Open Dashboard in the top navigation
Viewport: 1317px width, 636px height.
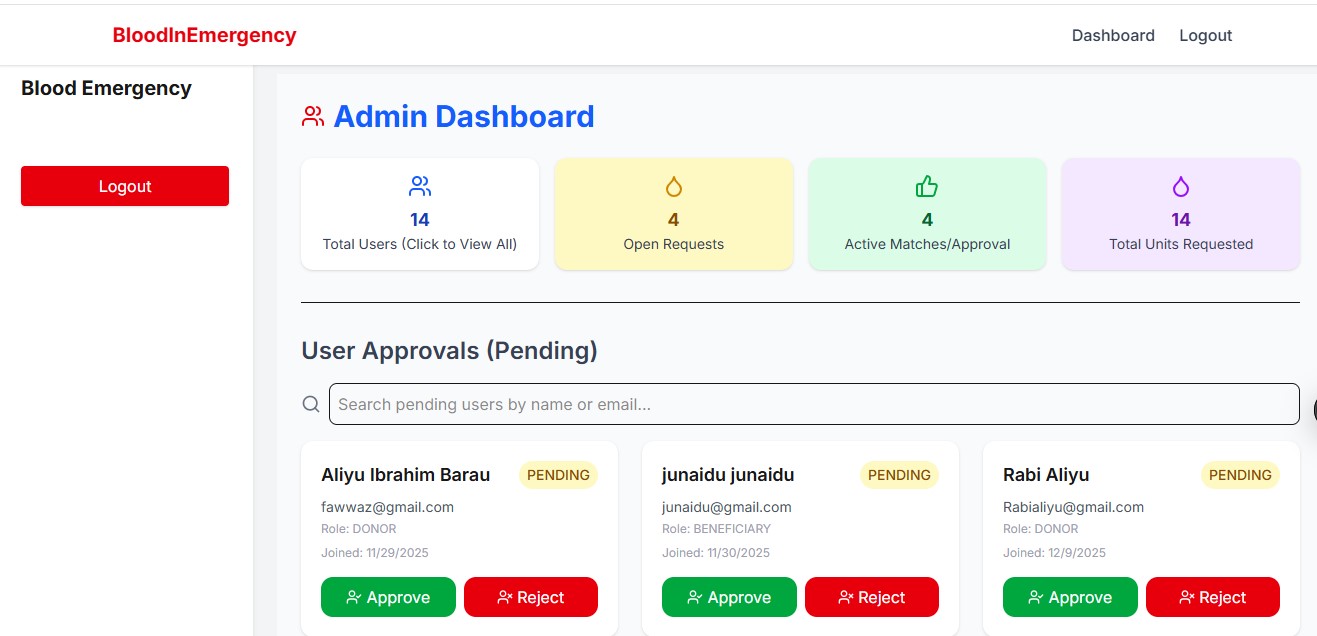coord(1113,36)
